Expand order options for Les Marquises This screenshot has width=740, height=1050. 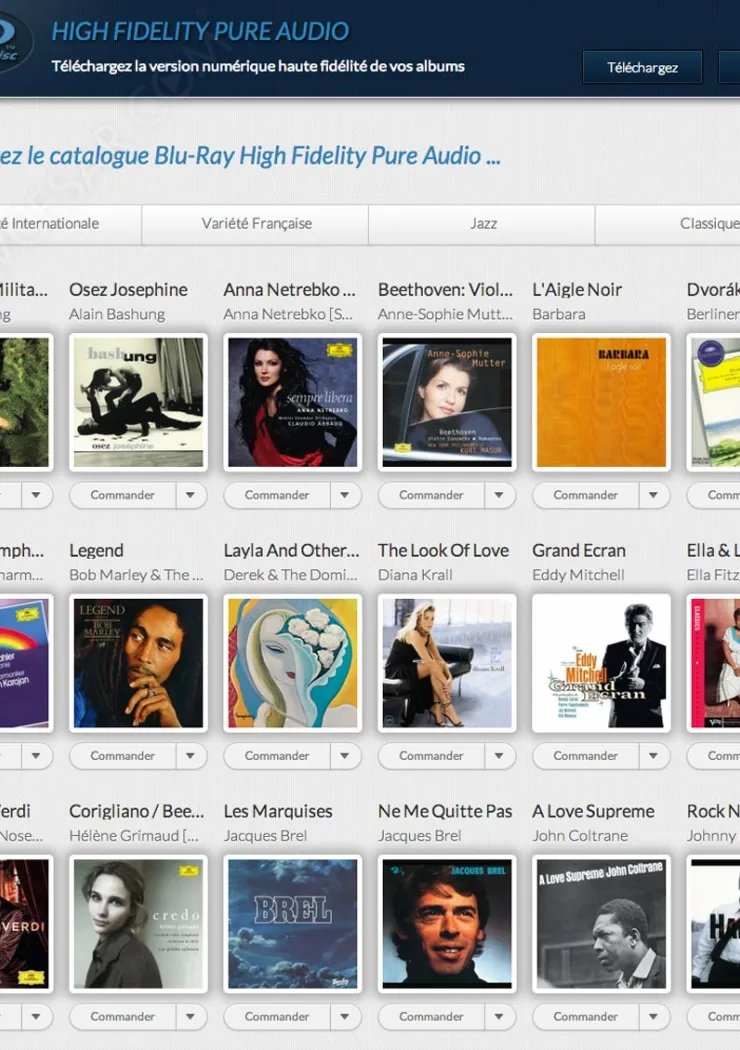(x=345, y=1017)
